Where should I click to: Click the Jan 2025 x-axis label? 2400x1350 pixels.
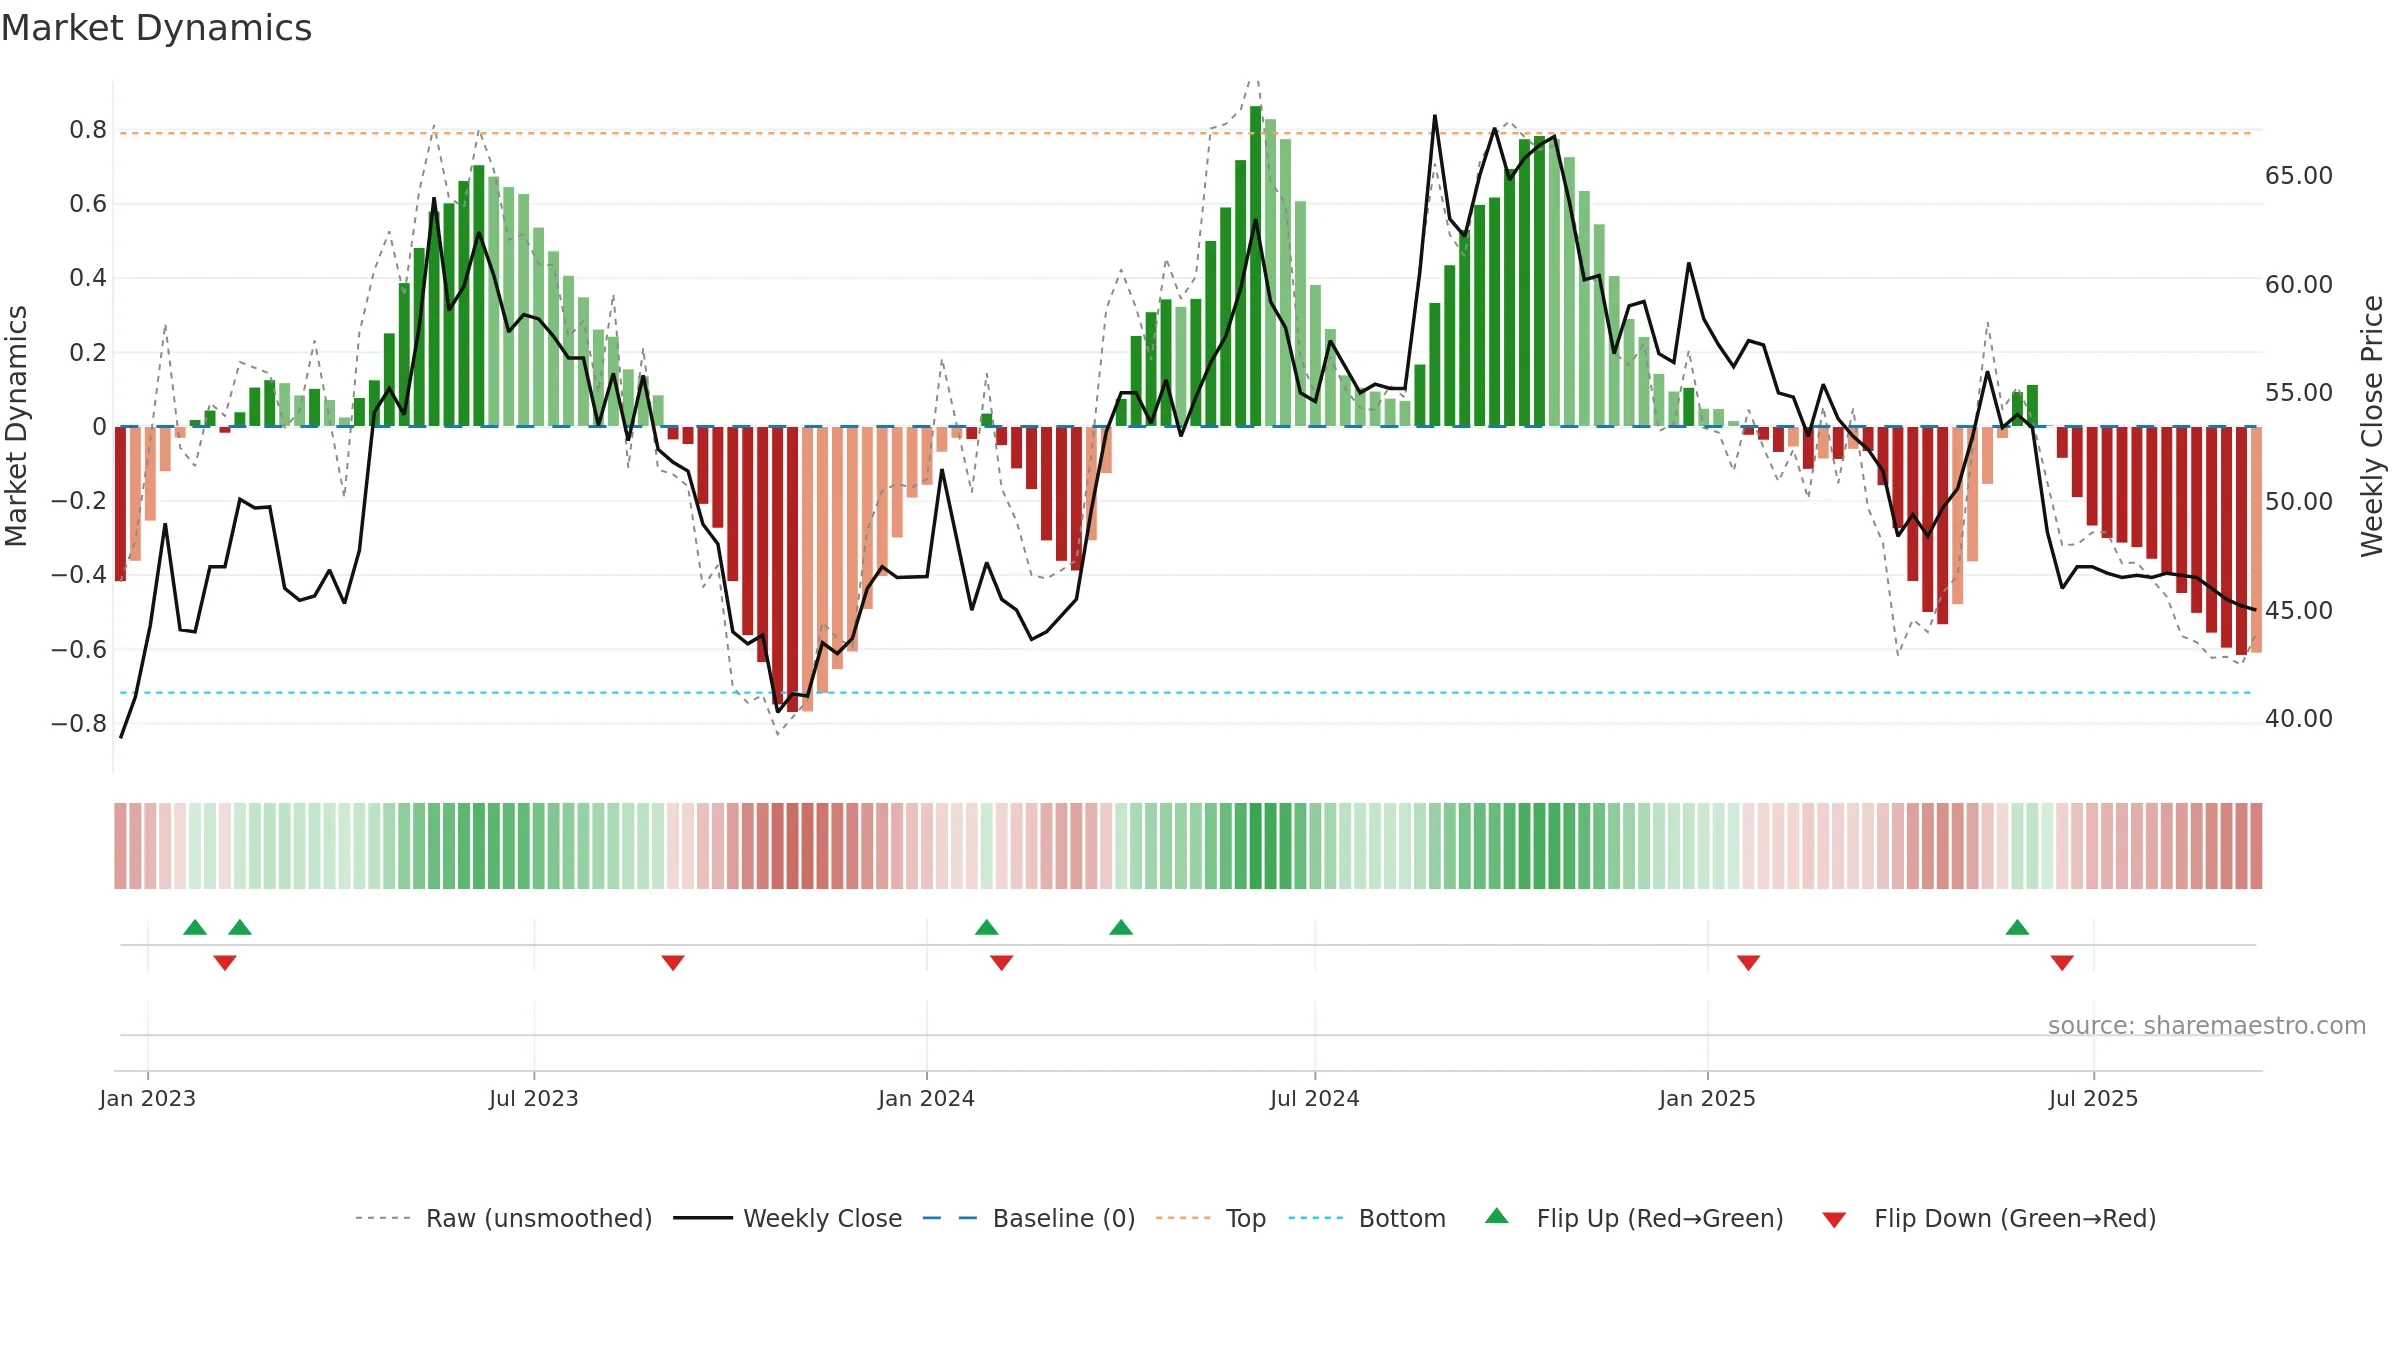[1707, 1098]
